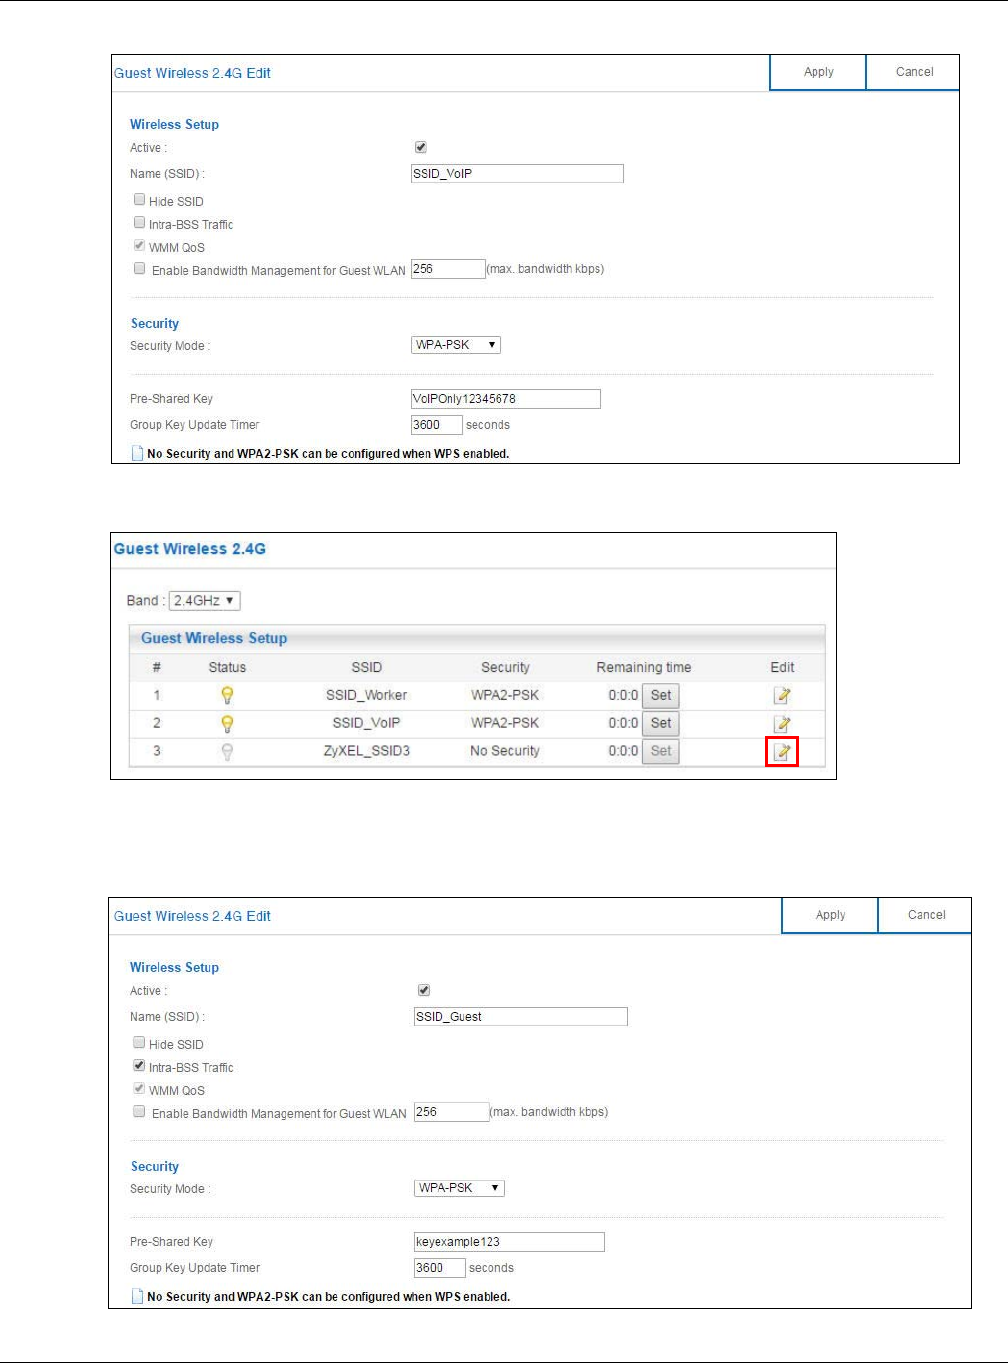Click Set button for SSID_VoIP
The height and width of the screenshot is (1363, 1008).
(x=661, y=723)
